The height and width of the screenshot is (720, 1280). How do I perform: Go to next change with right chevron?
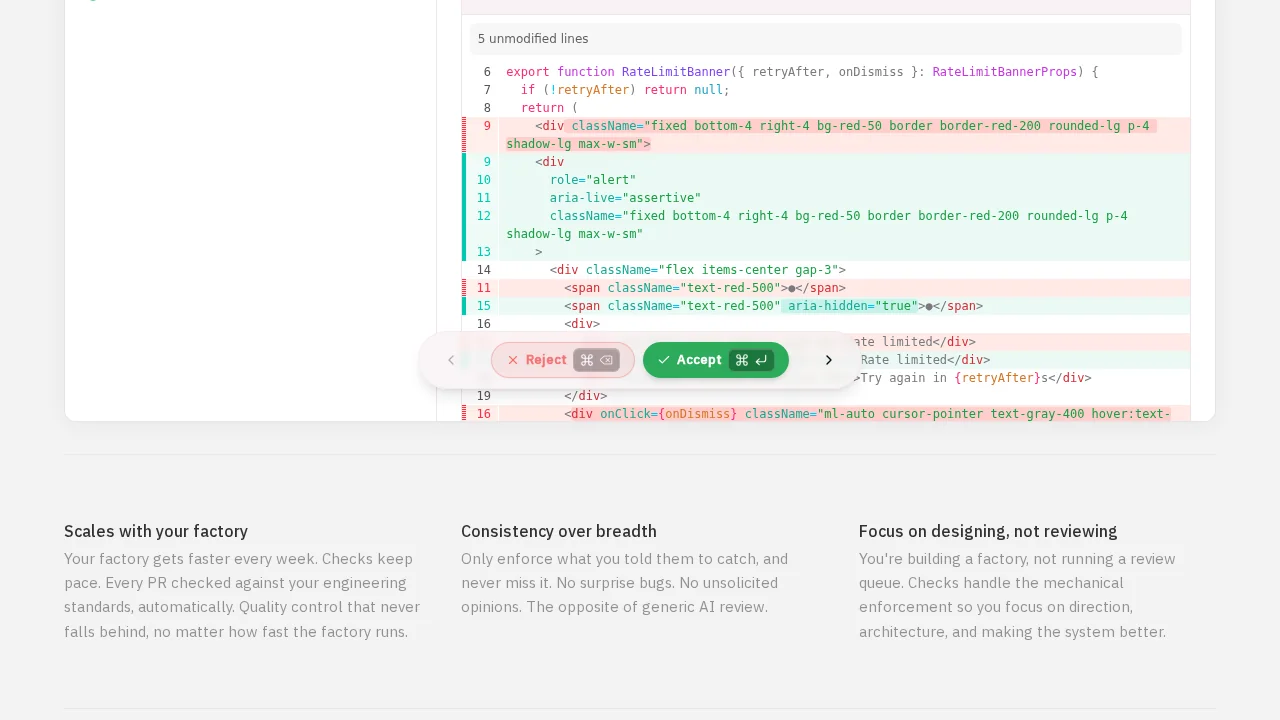pyautogui.click(x=828, y=360)
